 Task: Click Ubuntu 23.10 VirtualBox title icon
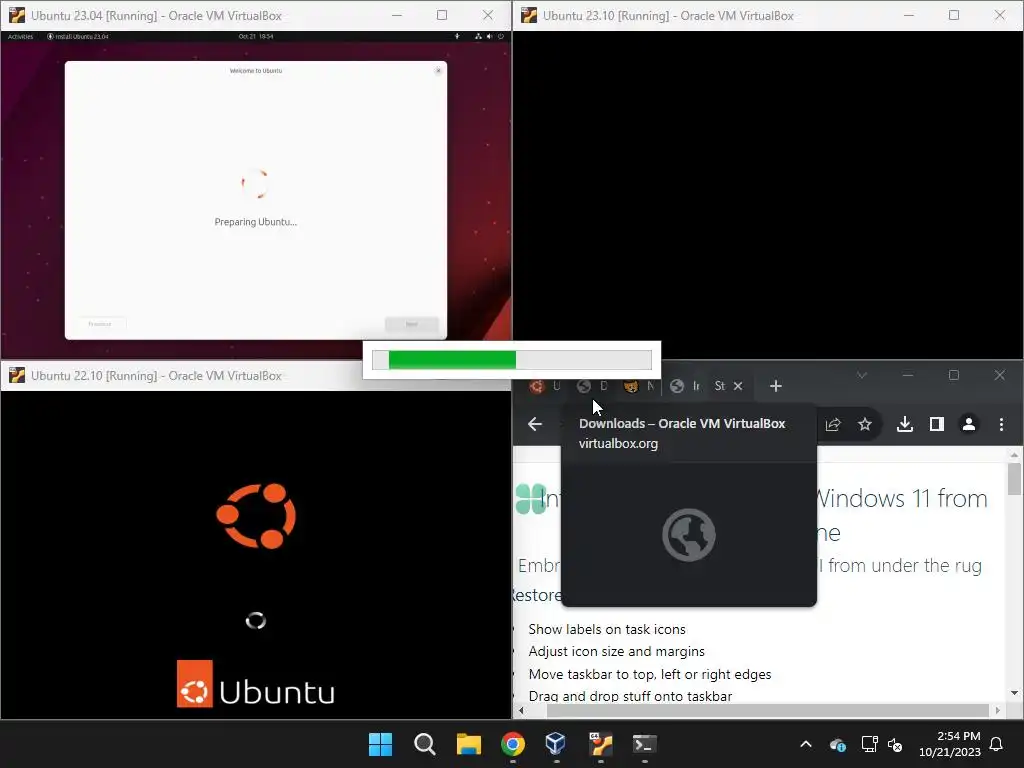(x=529, y=15)
